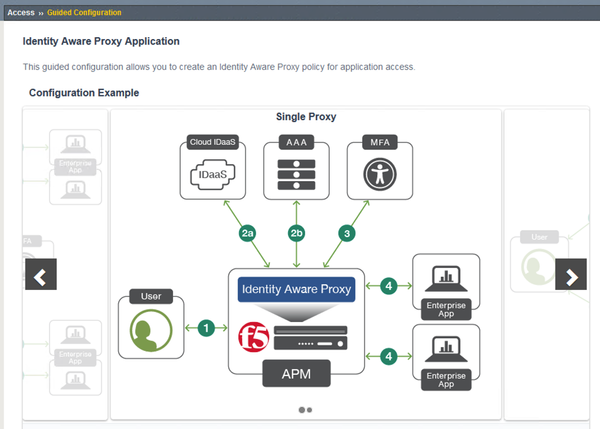
Task: Click the APM label box
Action: click(x=297, y=374)
